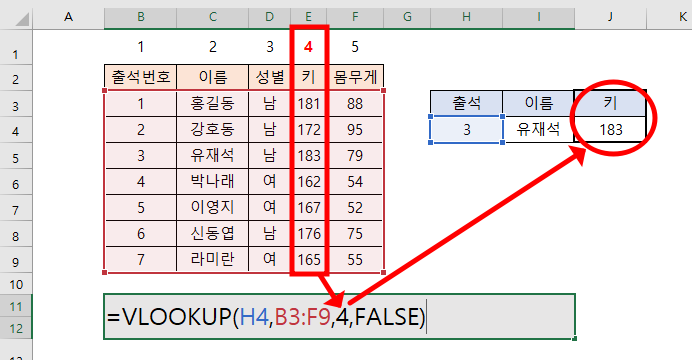Viewport: 692px width, 360px height.
Task: Click the 유재석 cell in column C
Action: point(212,156)
